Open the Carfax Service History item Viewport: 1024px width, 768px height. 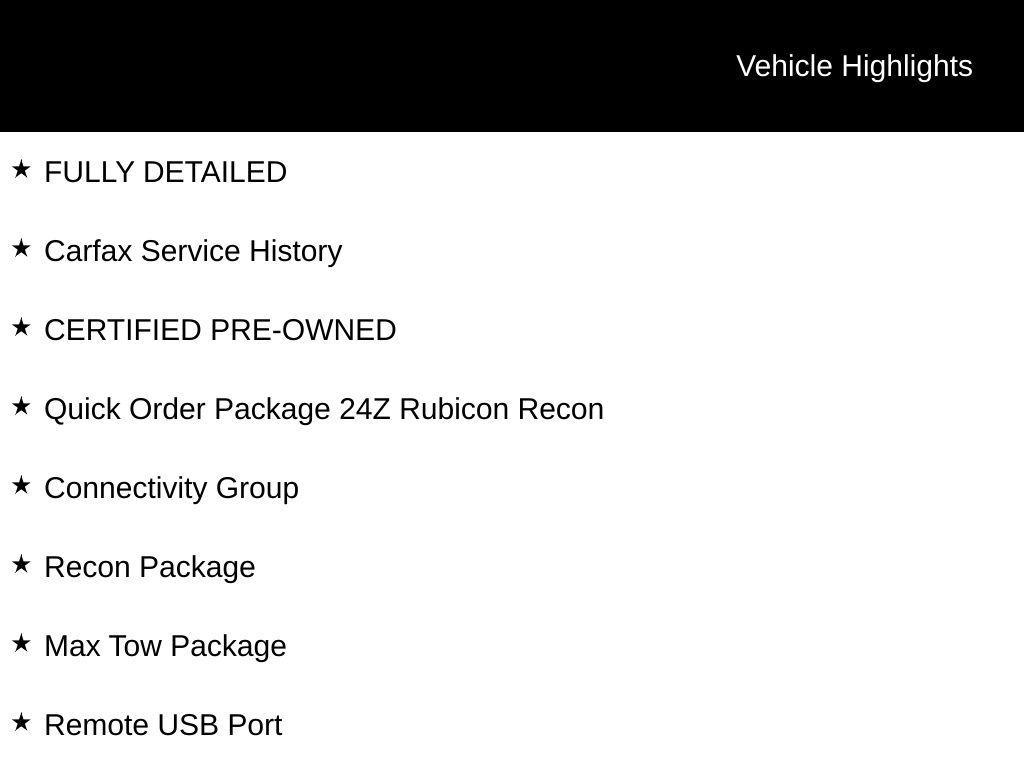[x=193, y=251]
